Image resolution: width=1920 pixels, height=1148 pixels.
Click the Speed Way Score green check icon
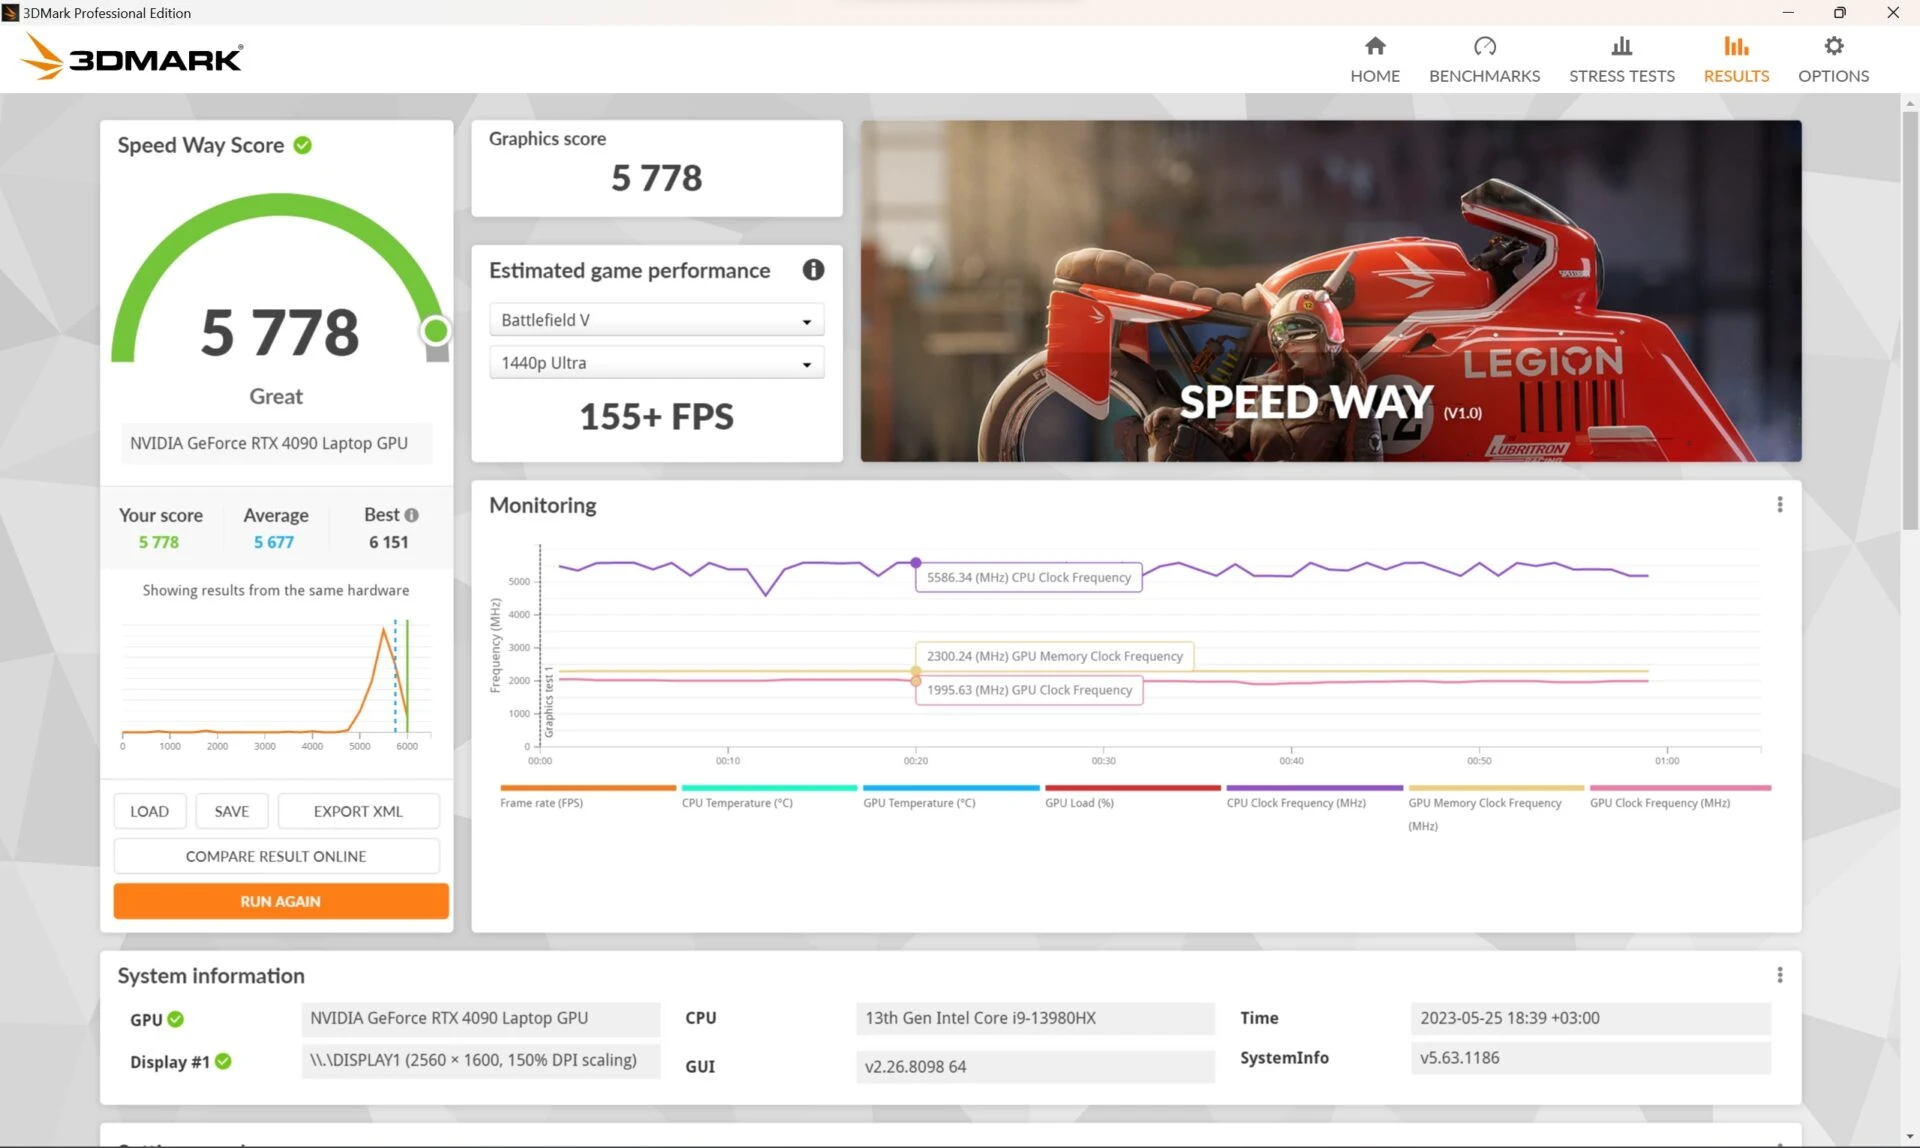(x=302, y=146)
